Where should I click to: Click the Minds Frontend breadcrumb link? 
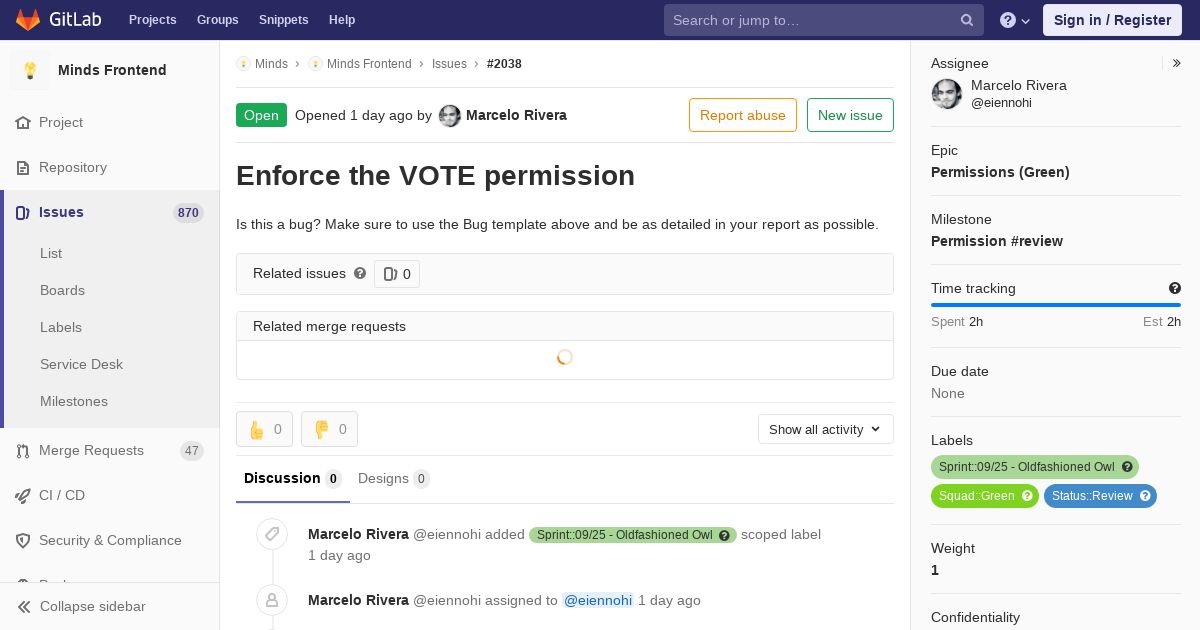tap(369, 64)
